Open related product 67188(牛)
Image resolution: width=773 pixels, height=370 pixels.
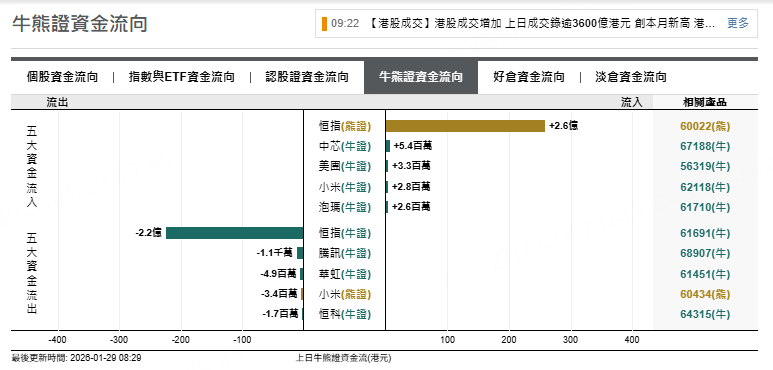(705, 146)
